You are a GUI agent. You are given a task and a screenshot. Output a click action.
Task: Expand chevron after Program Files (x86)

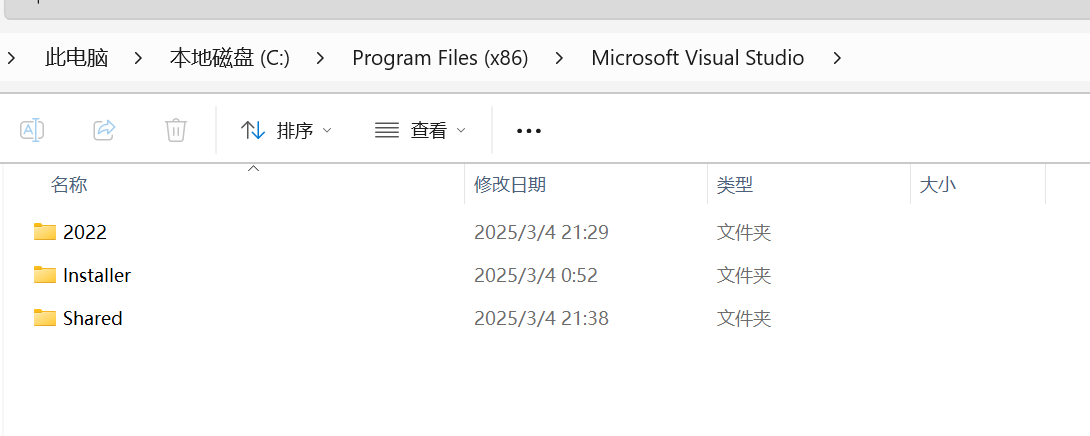coord(560,58)
